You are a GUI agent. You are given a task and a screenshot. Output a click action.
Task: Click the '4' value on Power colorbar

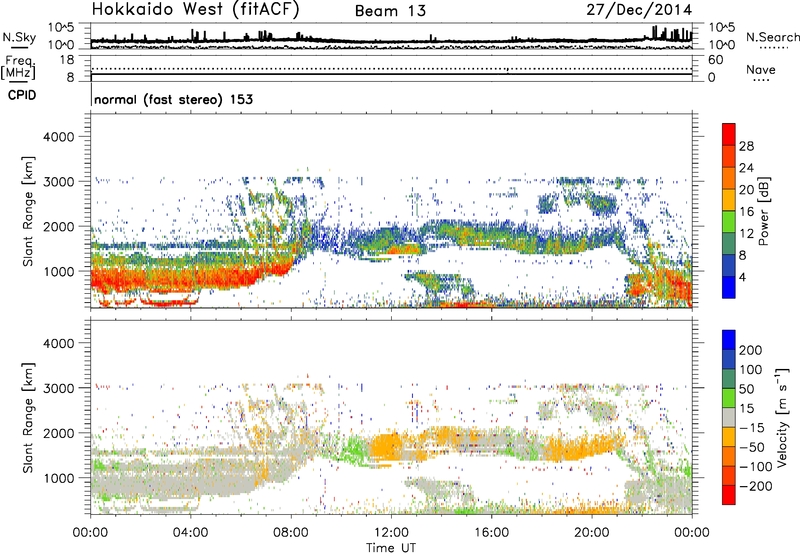point(743,277)
